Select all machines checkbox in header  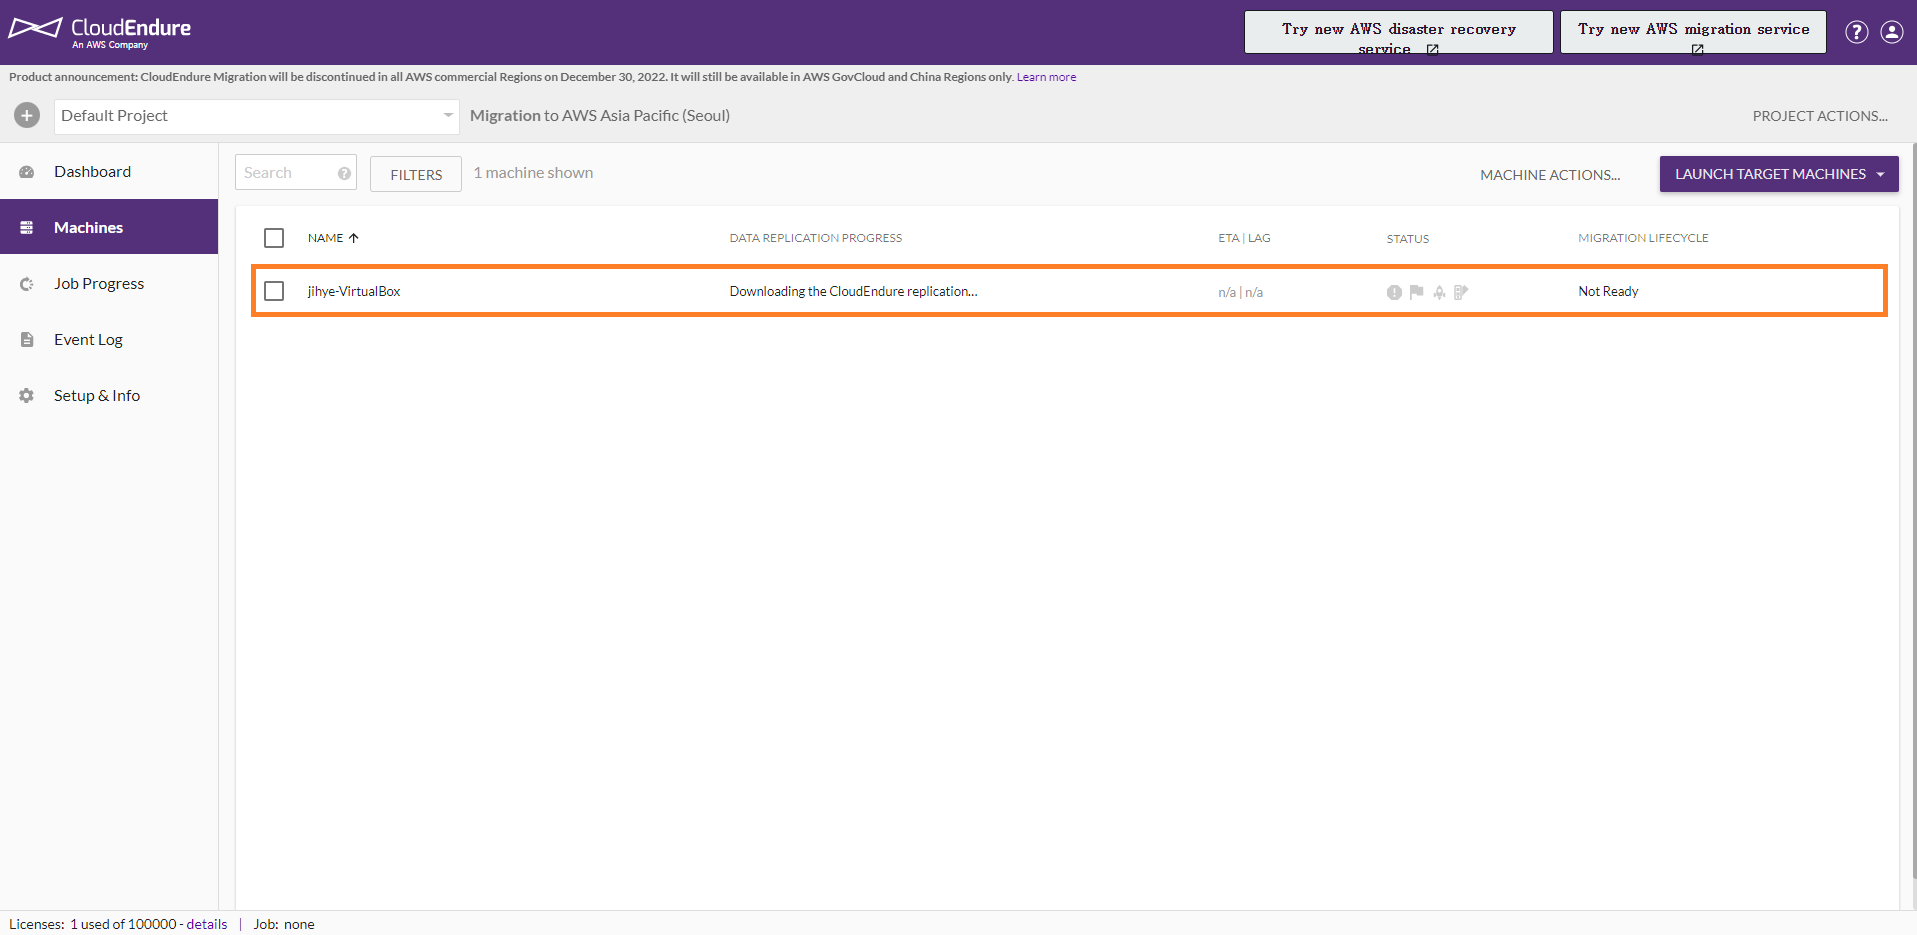coord(274,238)
